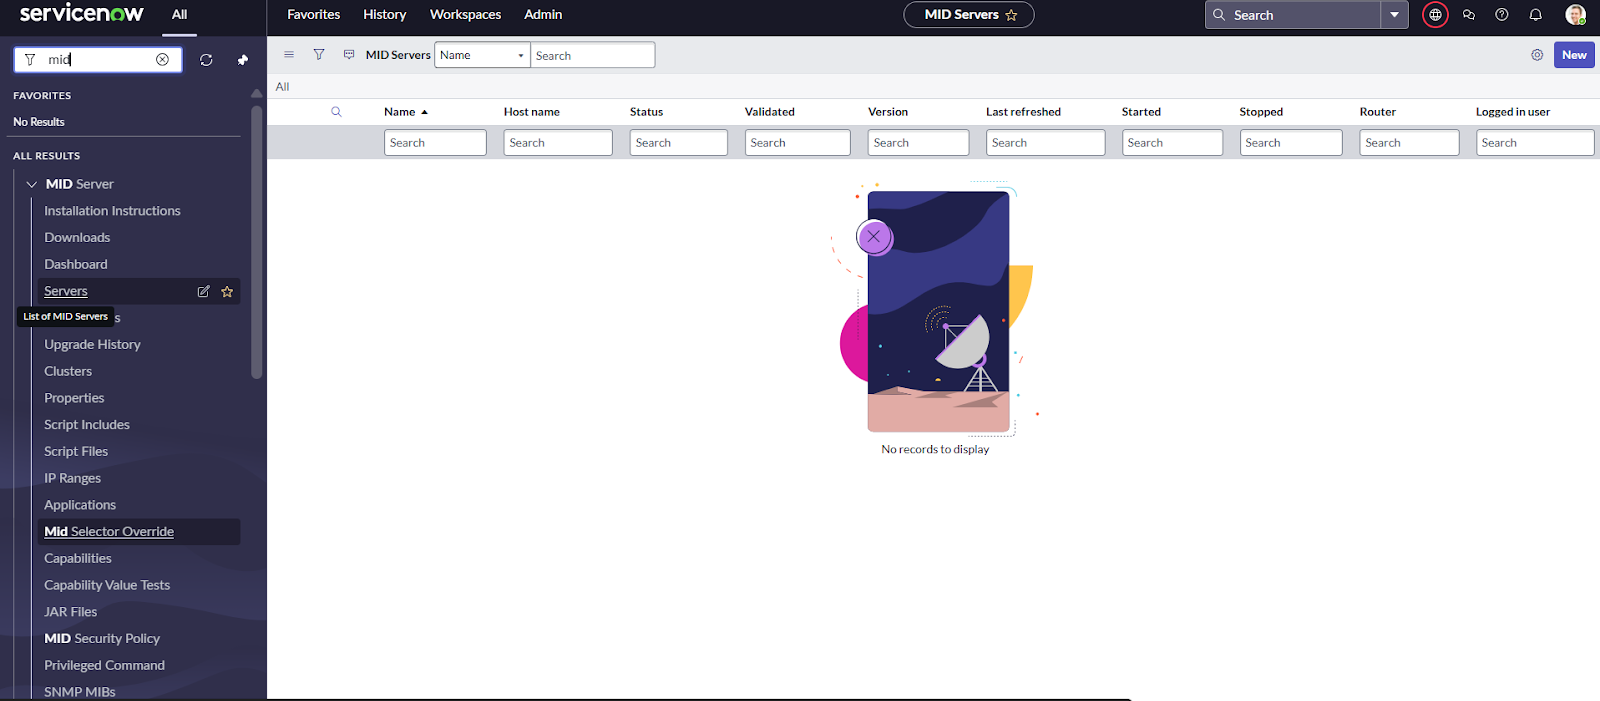
Task: Open the help question mark icon
Action: point(1502,15)
